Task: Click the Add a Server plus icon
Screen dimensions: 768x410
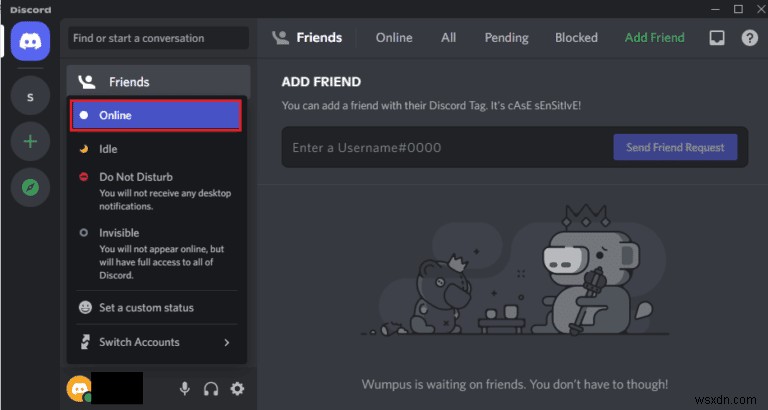Action: pos(30,142)
